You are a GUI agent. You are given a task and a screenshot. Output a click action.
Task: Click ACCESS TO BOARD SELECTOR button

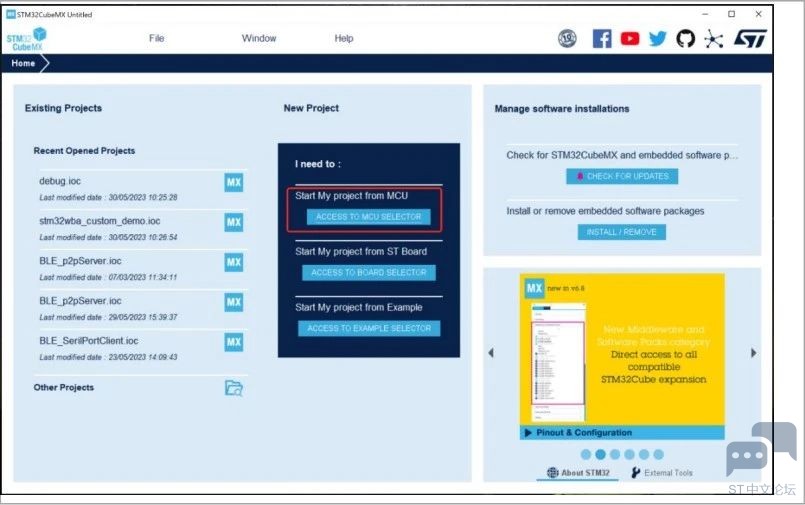(369, 273)
